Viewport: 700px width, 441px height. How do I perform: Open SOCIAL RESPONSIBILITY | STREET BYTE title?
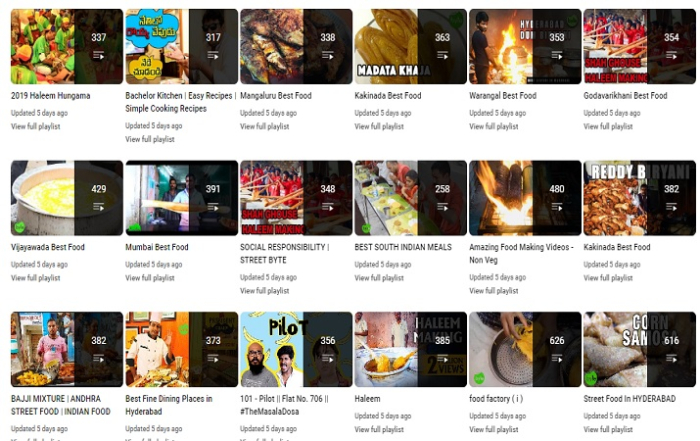[284, 254]
